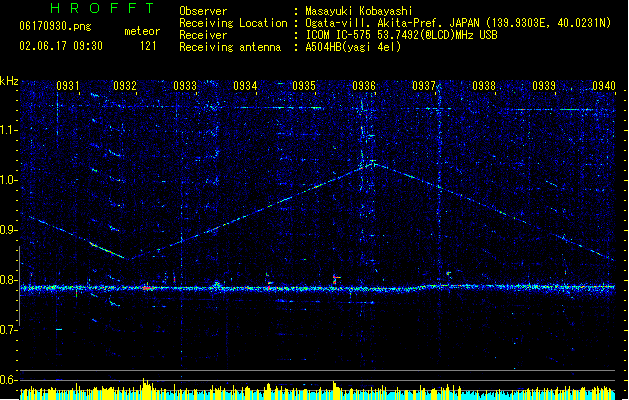Click the 0935 time marker

point(304,86)
